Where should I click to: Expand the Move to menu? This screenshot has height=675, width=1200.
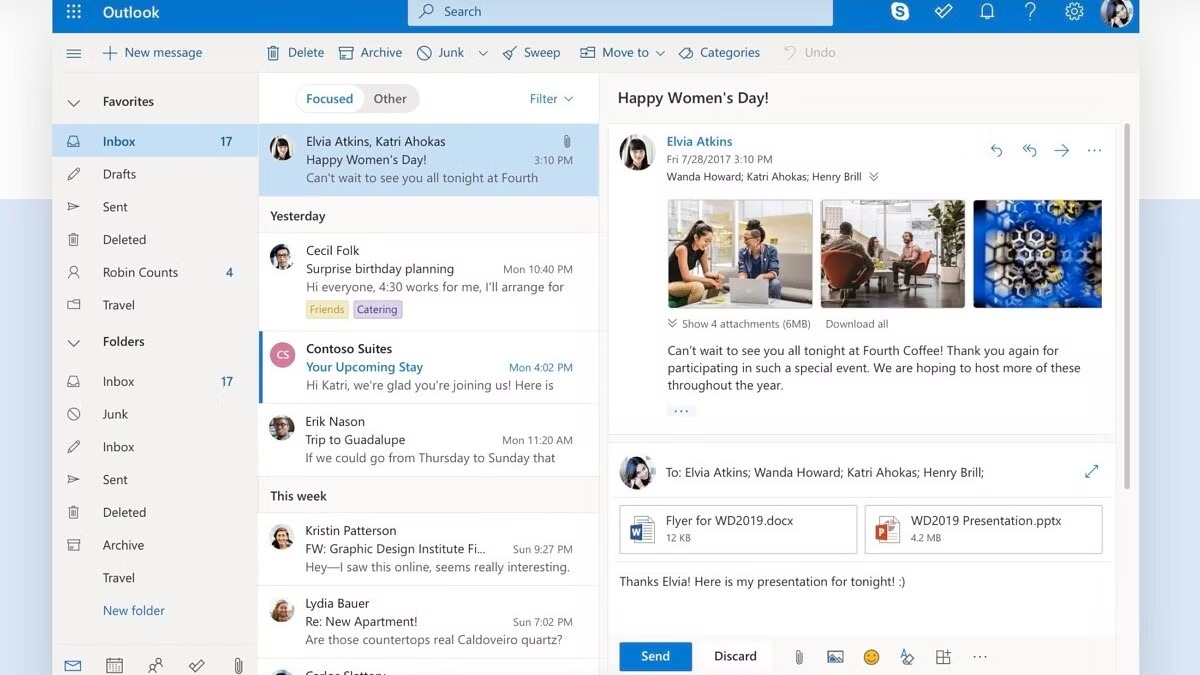tap(622, 52)
